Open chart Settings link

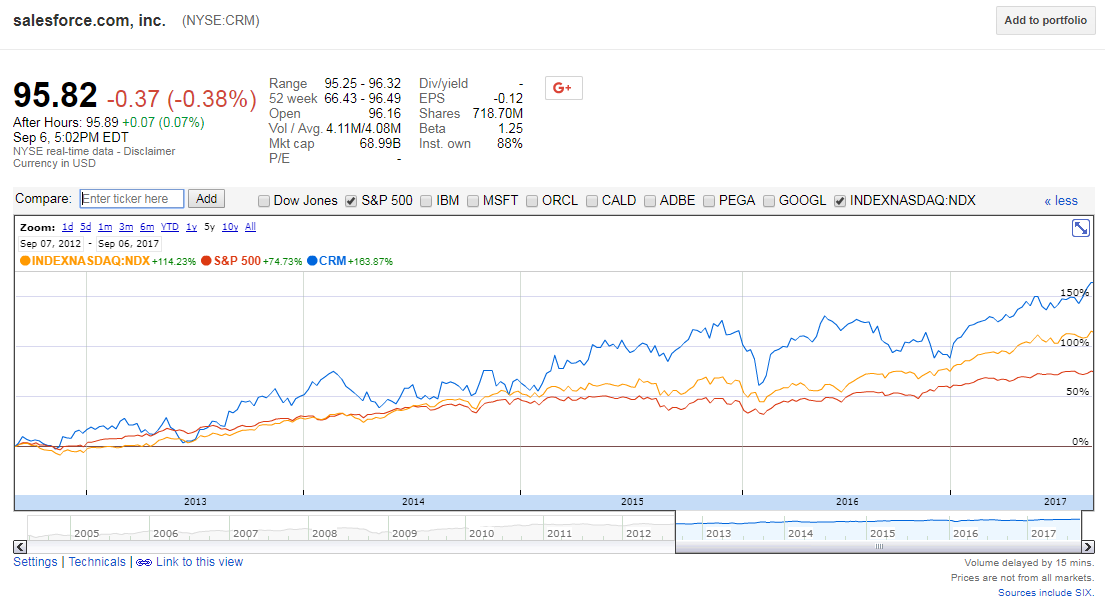(35, 562)
